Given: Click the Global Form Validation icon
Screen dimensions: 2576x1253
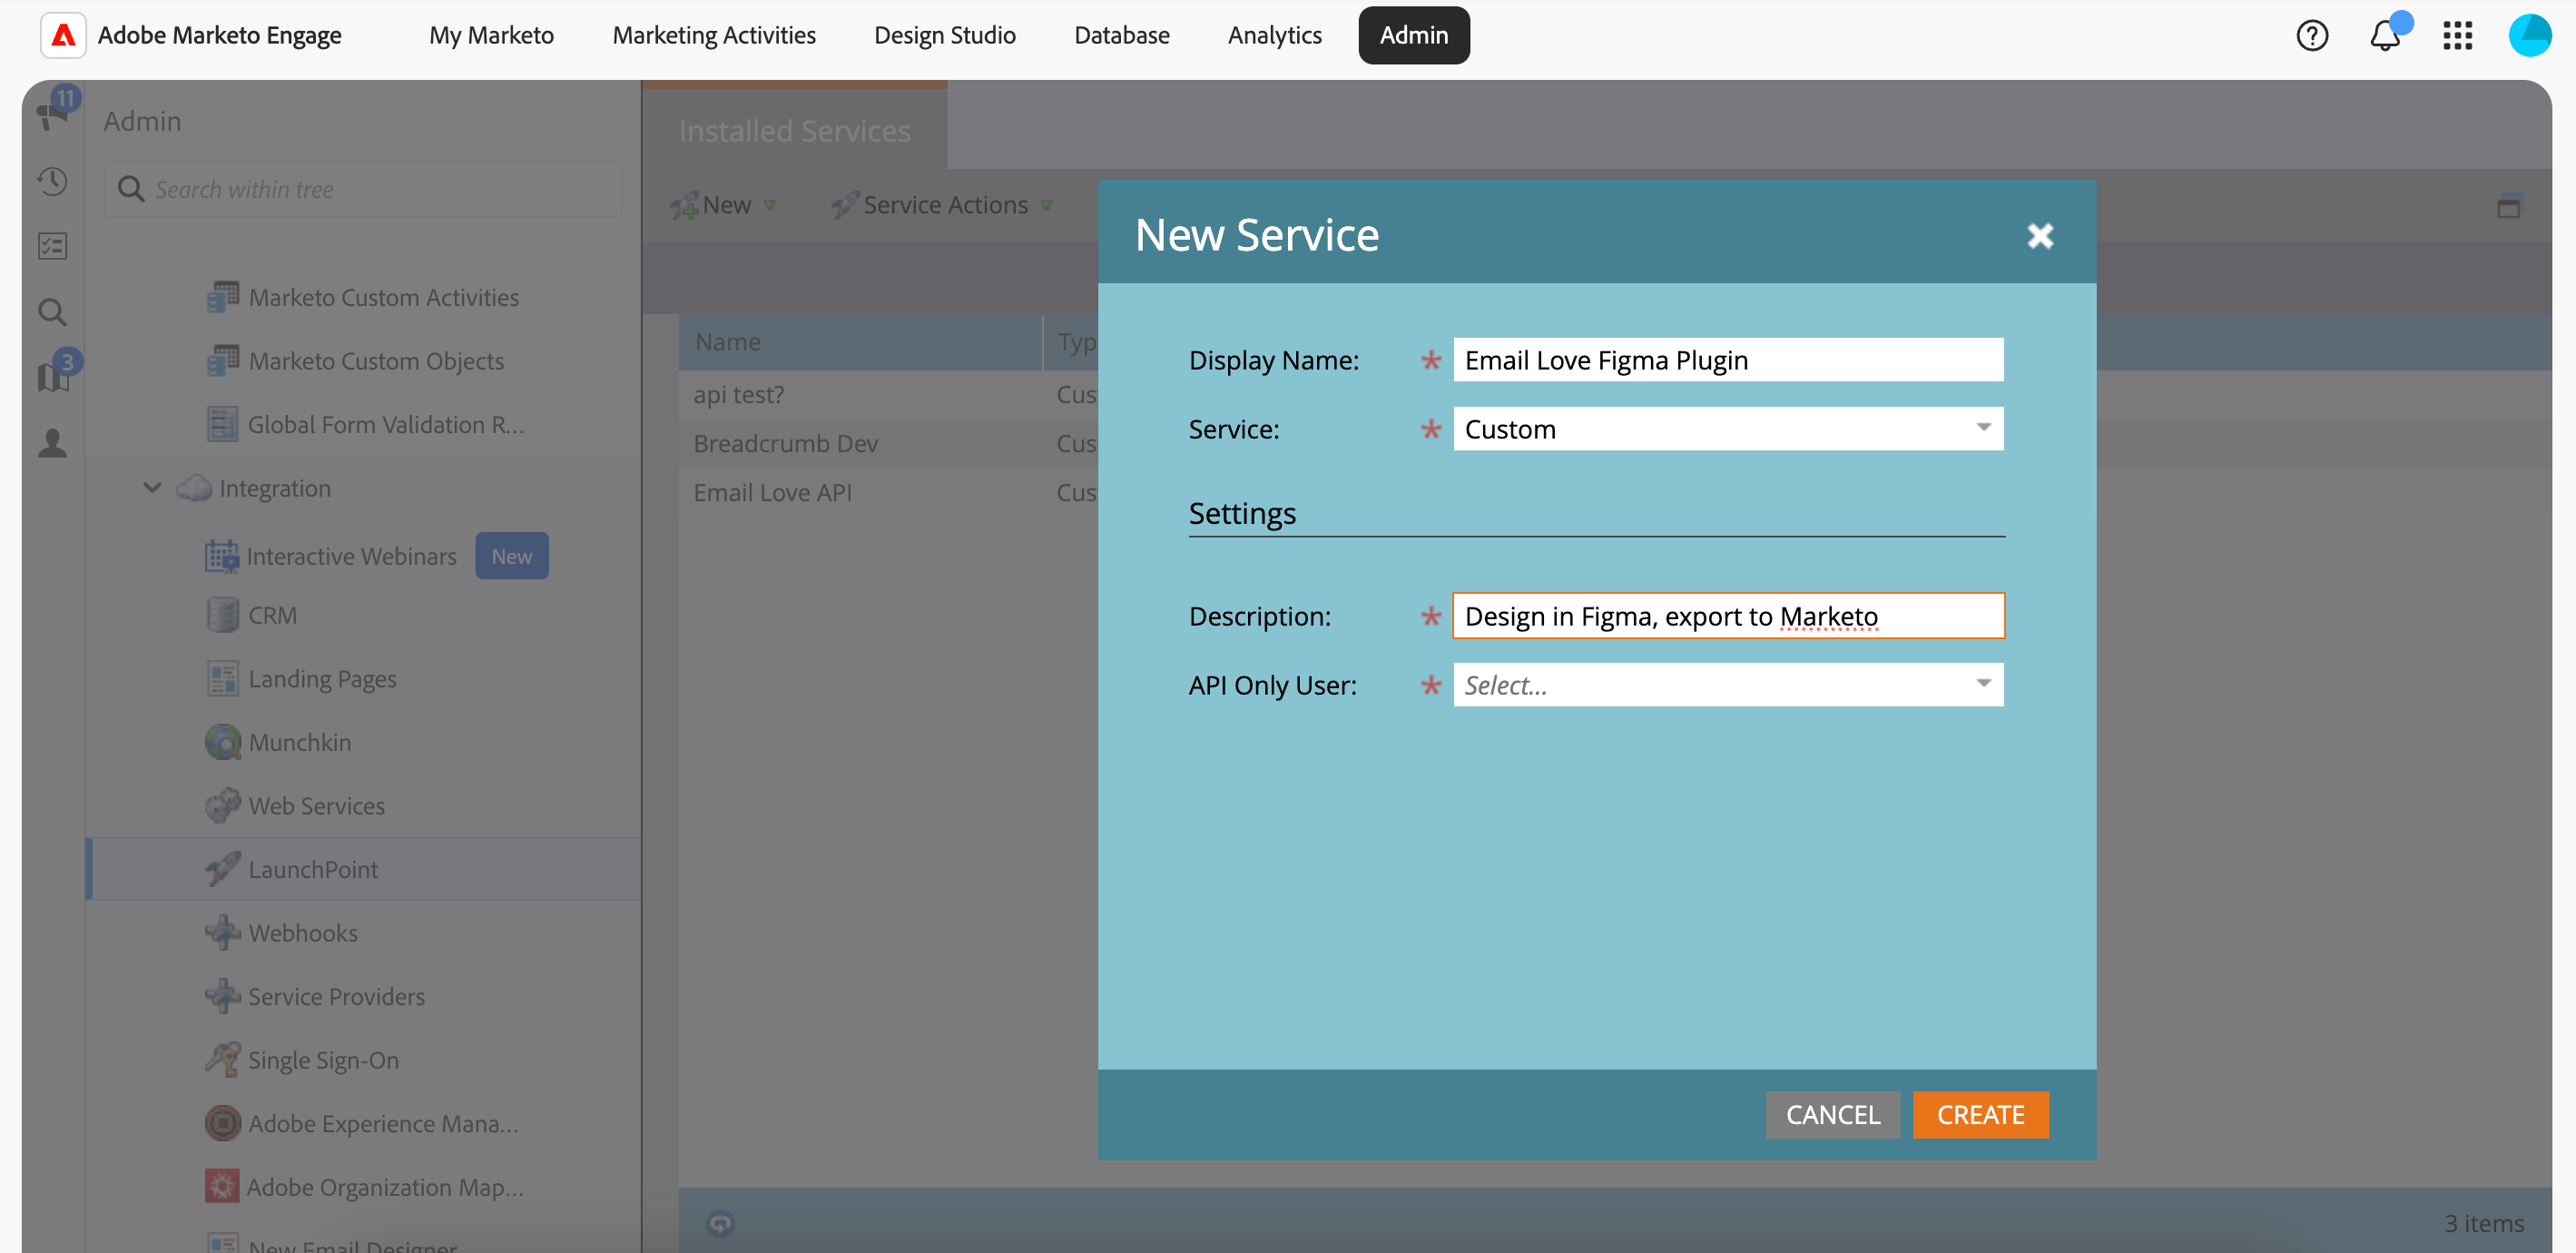Looking at the screenshot, I should pyautogui.click(x=222, y=424).
